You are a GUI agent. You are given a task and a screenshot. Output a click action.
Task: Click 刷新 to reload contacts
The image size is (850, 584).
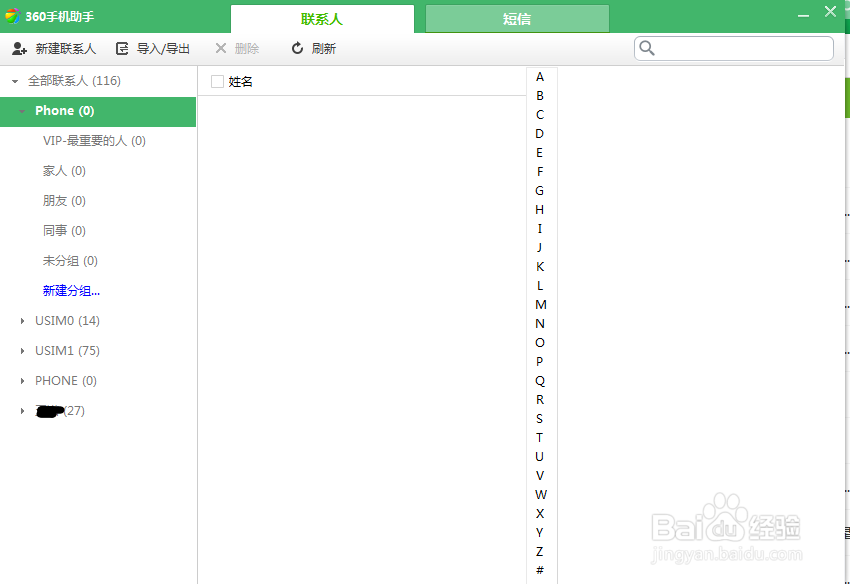click(324, 49)
